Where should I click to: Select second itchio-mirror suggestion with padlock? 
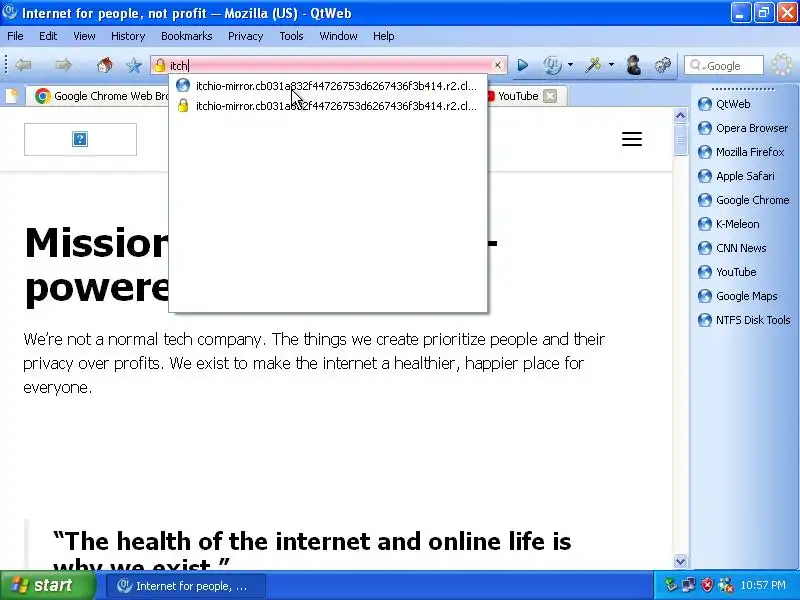328,106
